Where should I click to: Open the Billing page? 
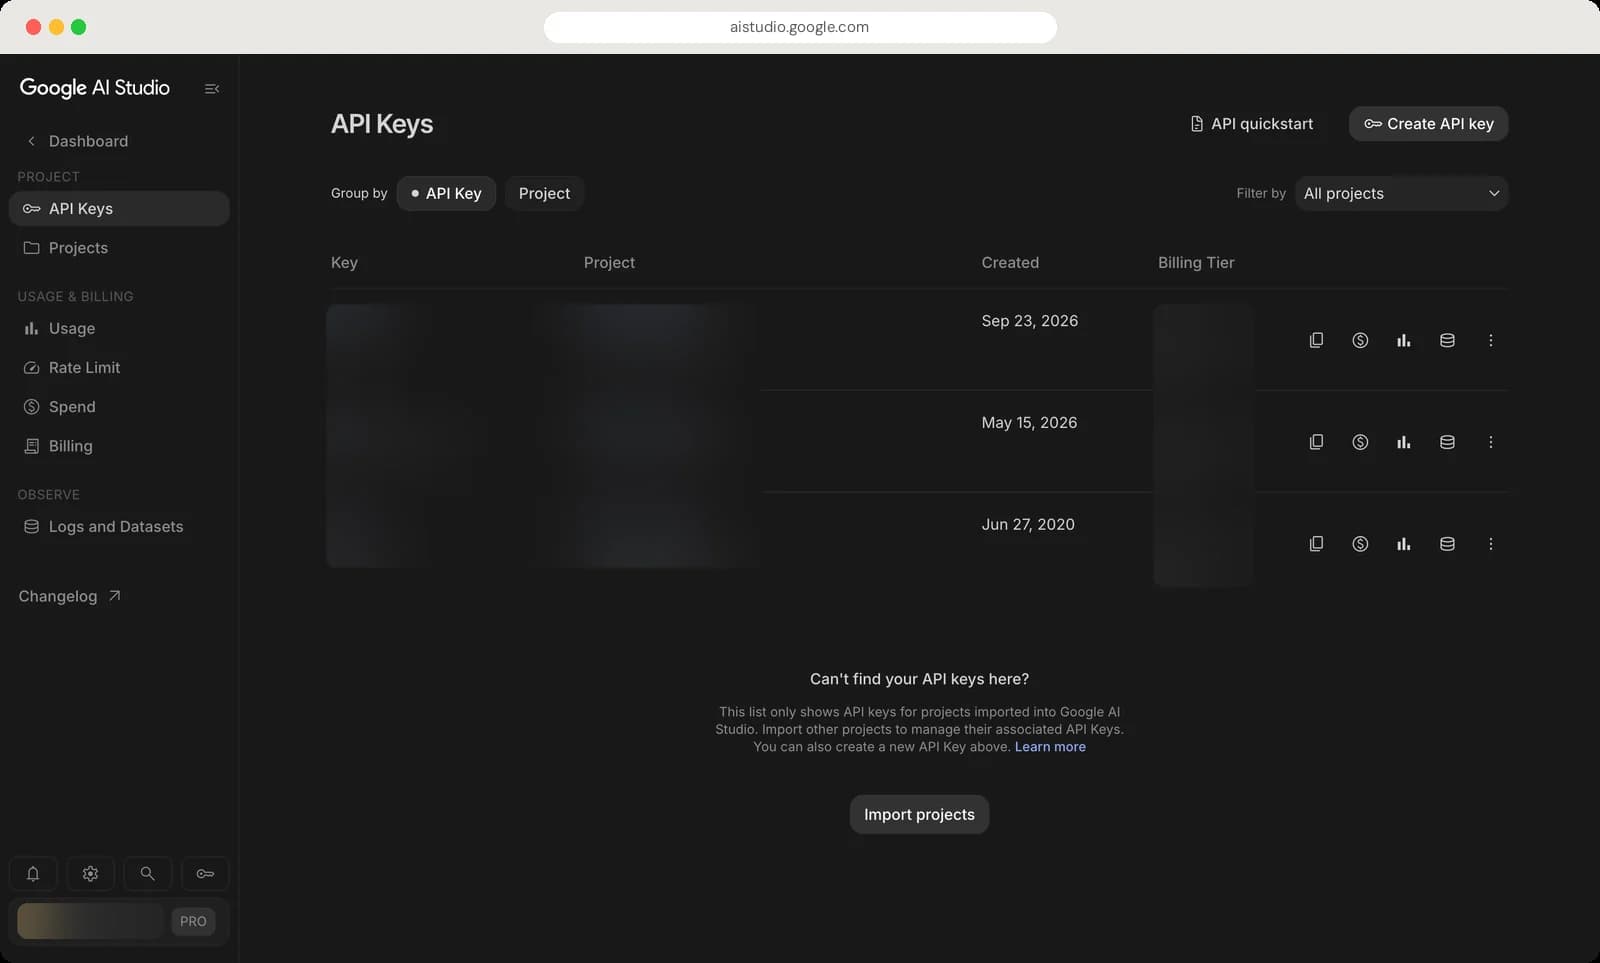tap(119, 446)
